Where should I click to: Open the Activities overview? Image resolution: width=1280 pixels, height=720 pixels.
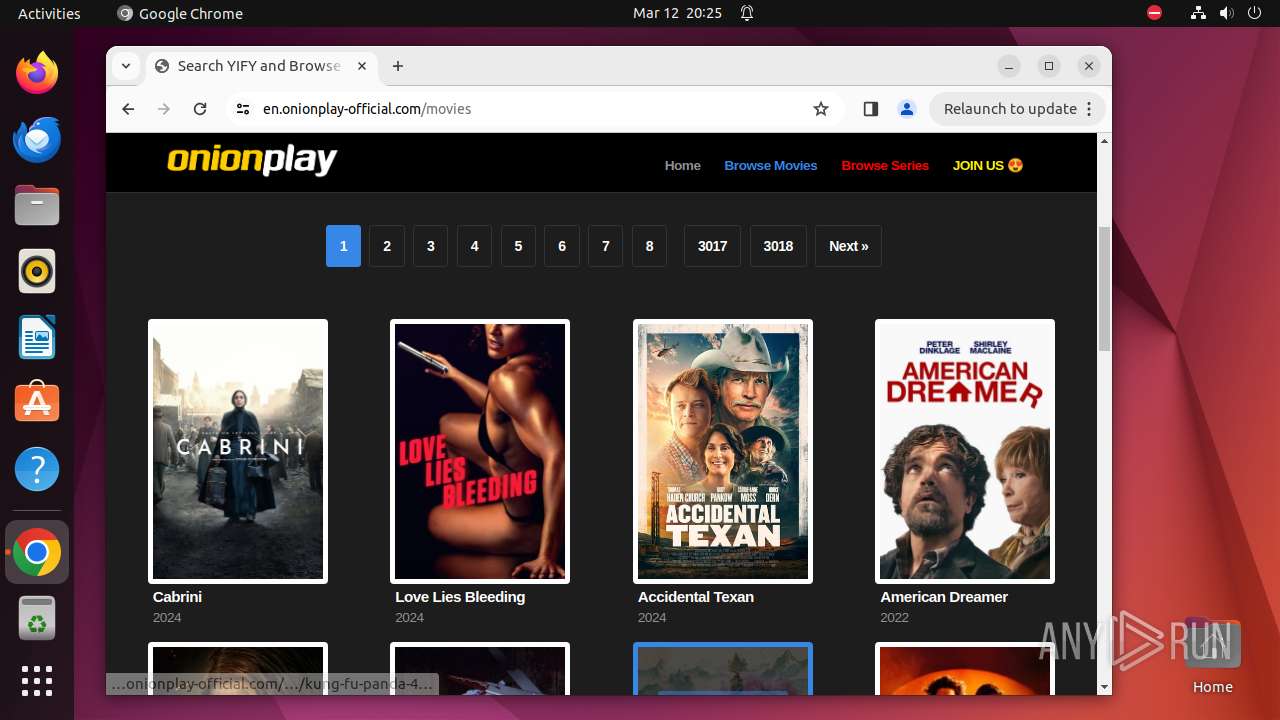pyautogui.click(x=49, y=13)
